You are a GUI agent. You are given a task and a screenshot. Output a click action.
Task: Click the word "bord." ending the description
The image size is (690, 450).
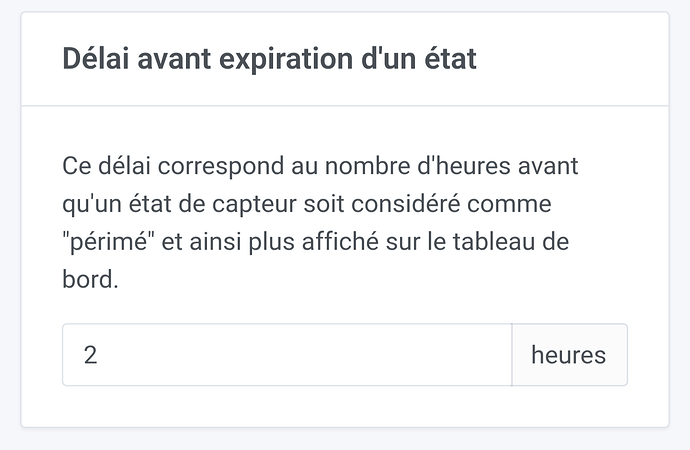[90, 279]
